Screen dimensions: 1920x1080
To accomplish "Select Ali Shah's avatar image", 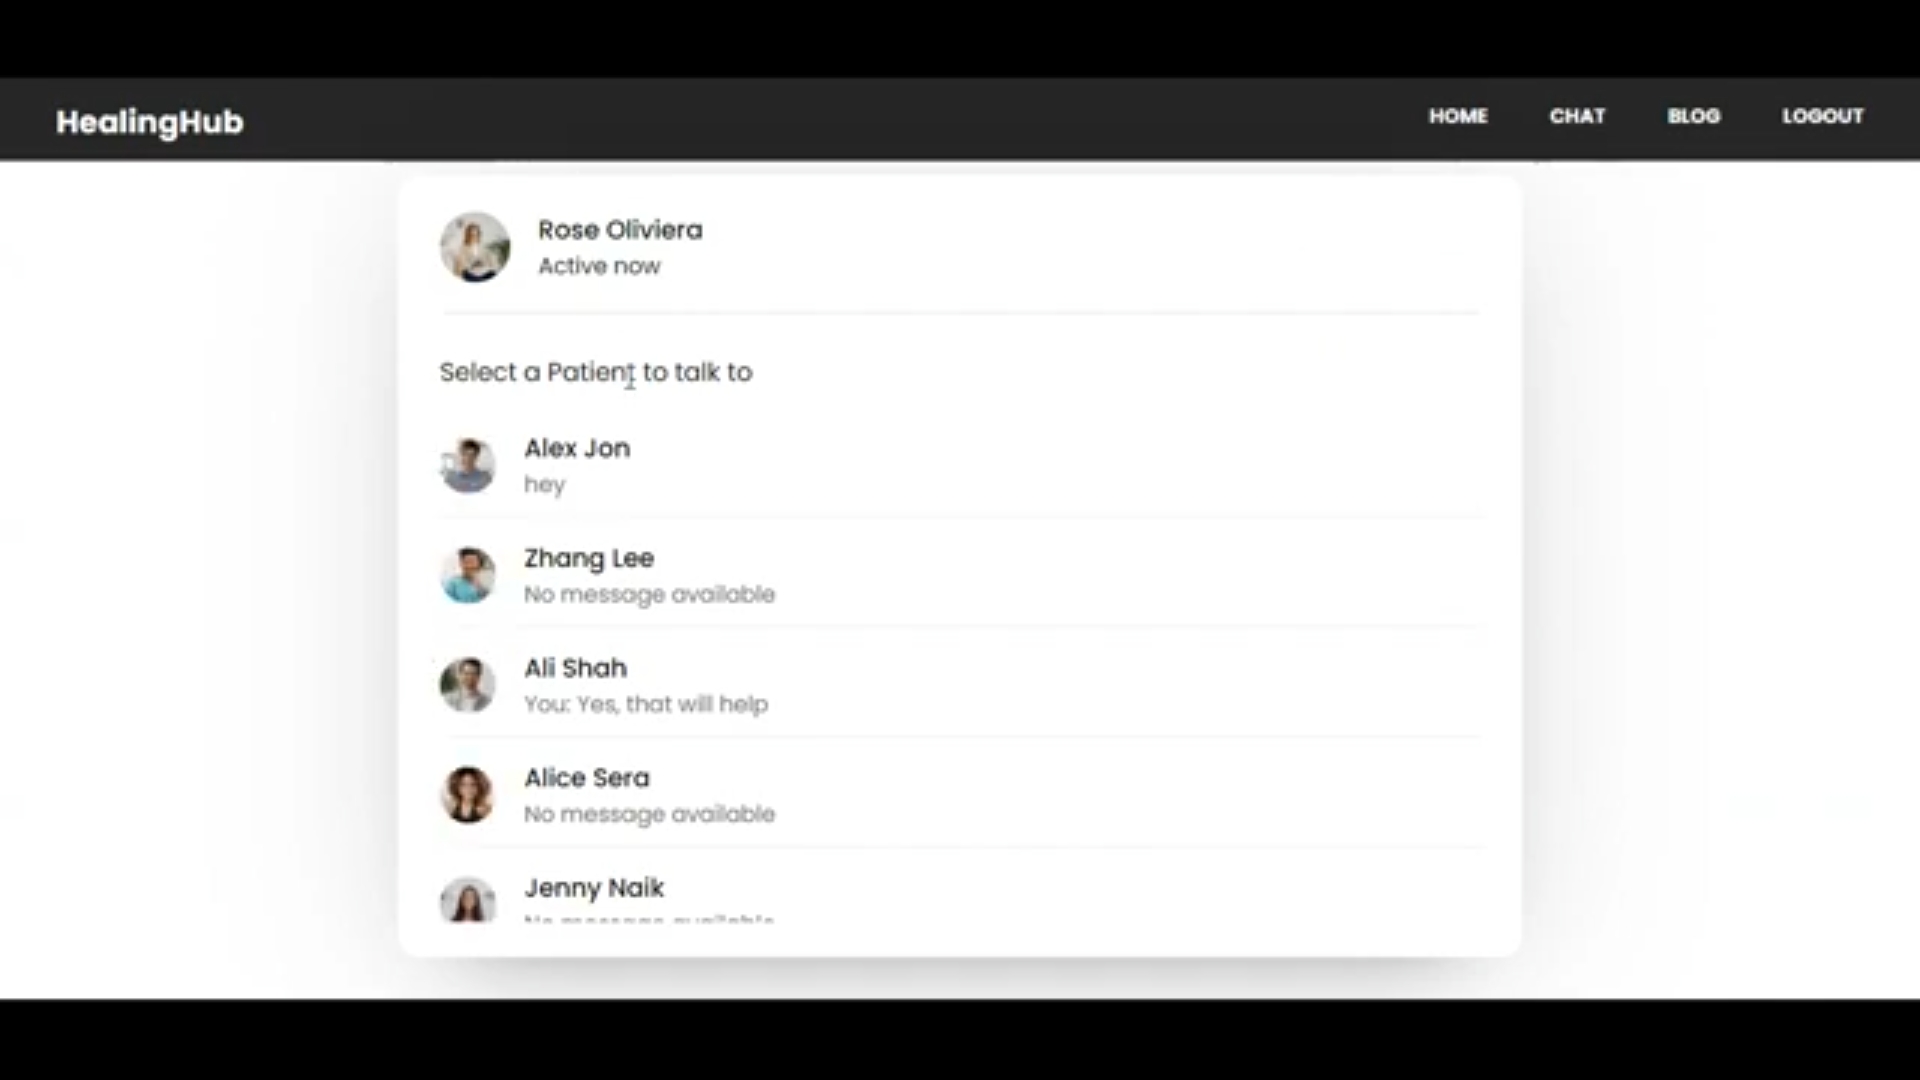I will (x=468, y=685).
